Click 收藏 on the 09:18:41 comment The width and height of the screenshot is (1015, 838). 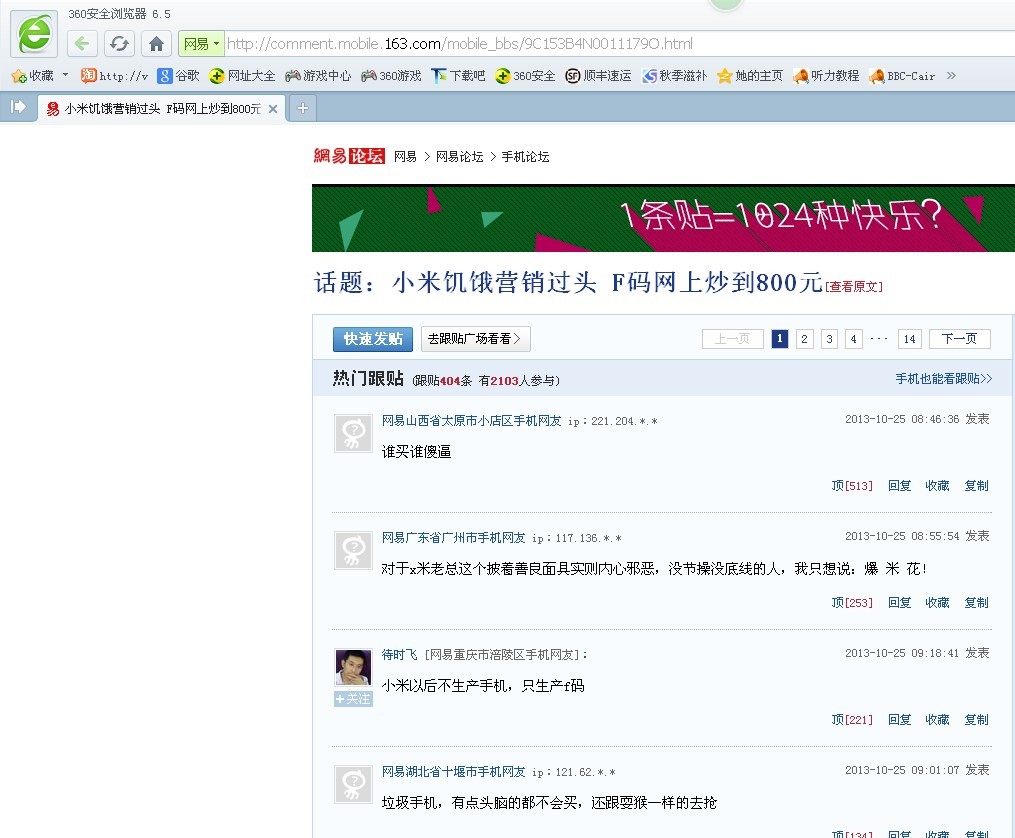click(x=937, y=720)
